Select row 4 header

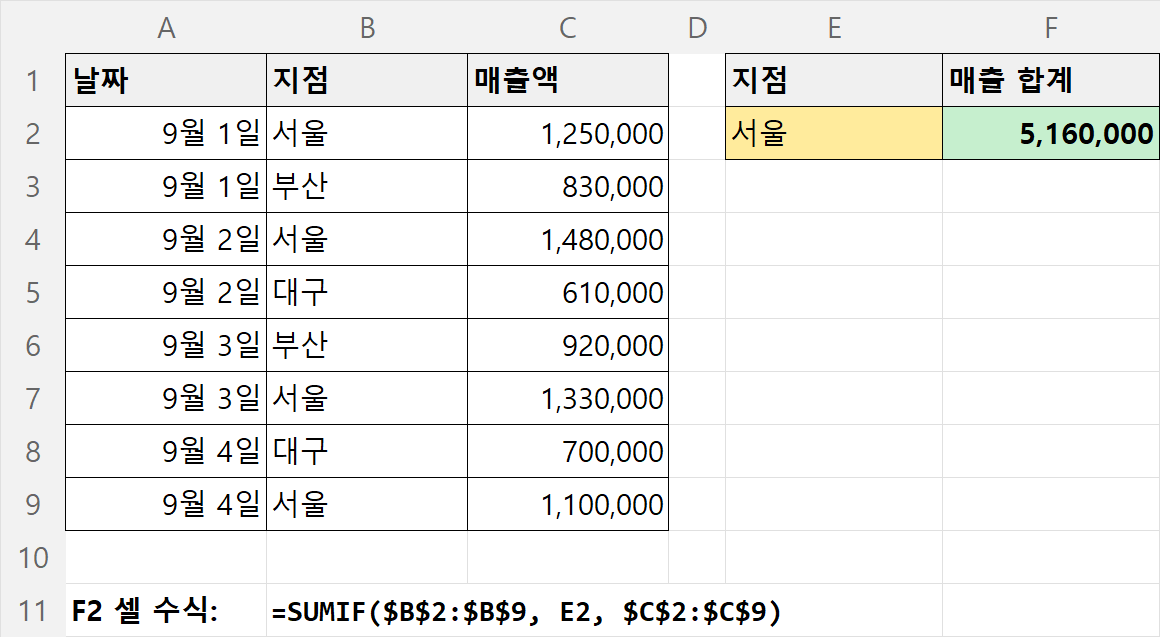[x=33, y=239]
